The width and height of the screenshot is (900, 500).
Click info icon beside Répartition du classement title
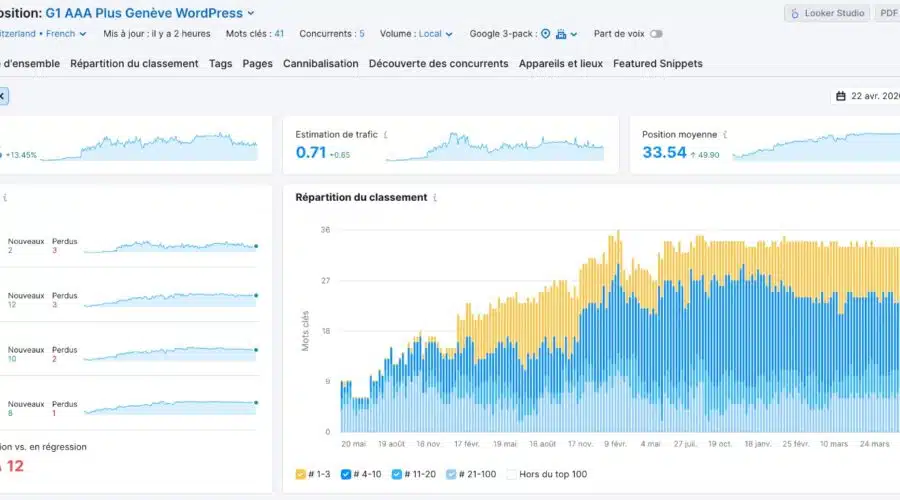435,198
